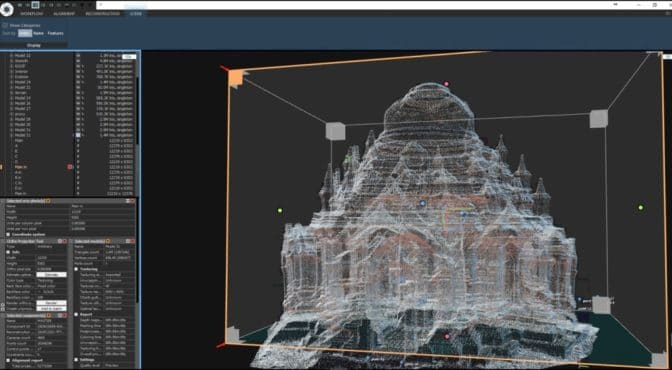The width and height of the screenshot is (672, 370).
Task: Grab the grey cube handle at the box's bottom-right front corner
Action: pos(659,359)
